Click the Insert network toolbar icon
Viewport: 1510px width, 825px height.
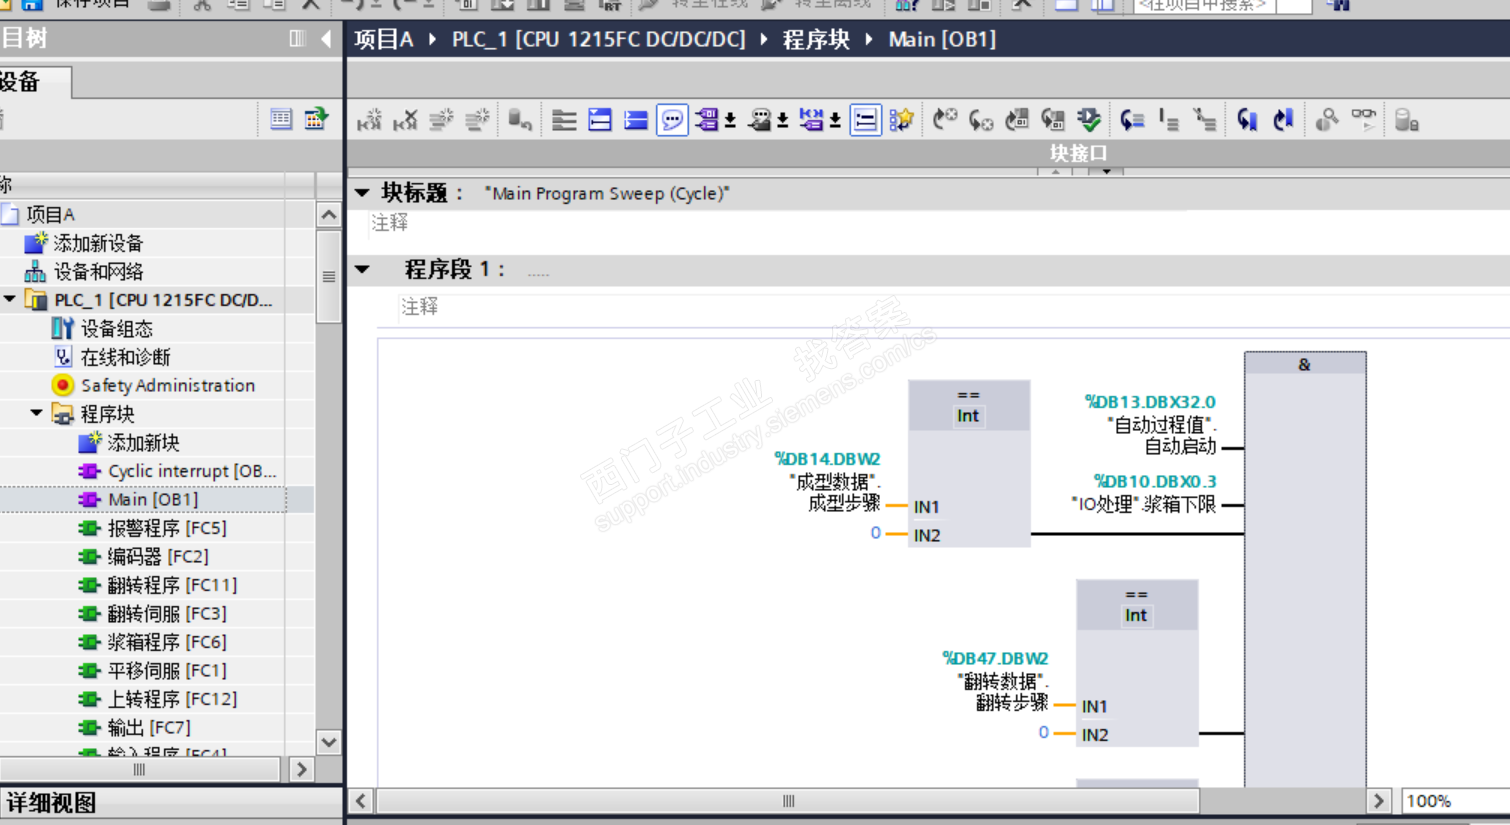coord(369,121)
